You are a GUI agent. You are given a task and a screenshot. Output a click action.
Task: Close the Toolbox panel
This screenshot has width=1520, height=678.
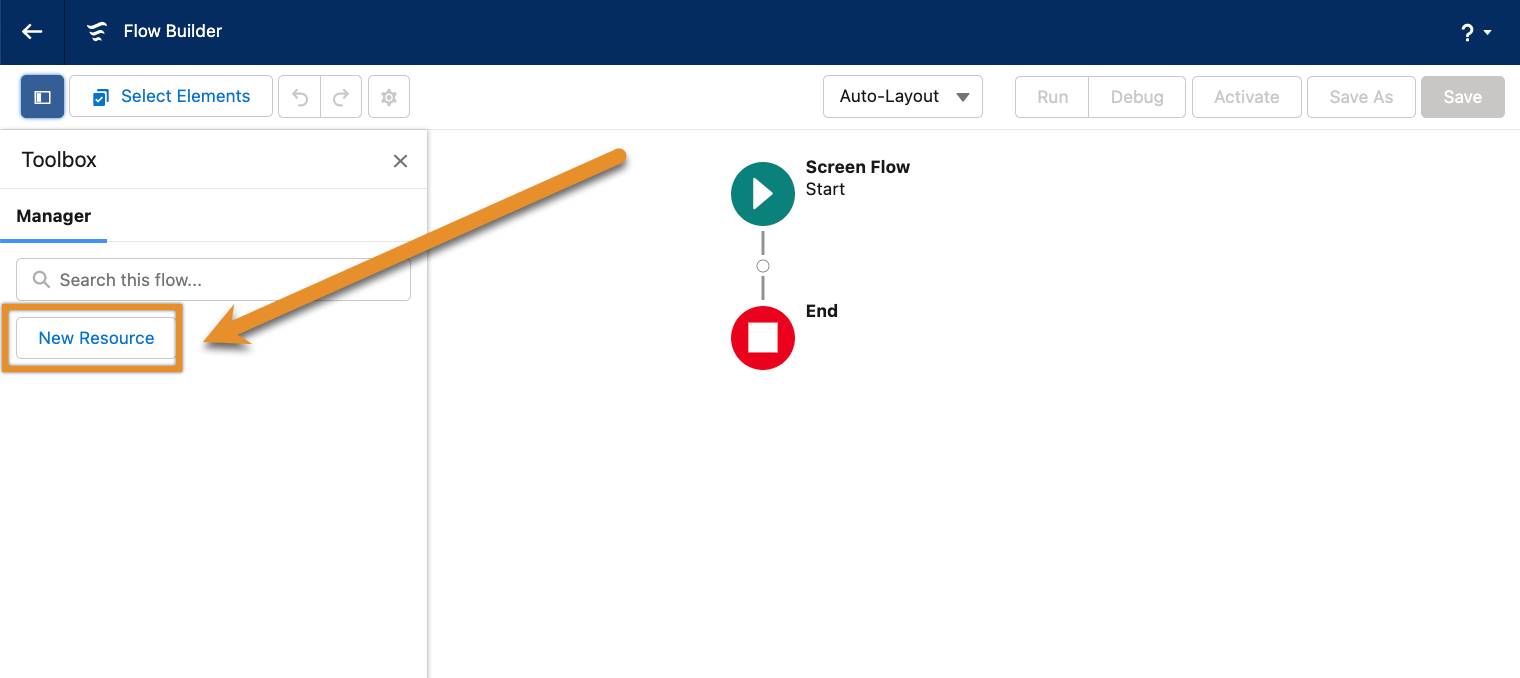(400, 160)
